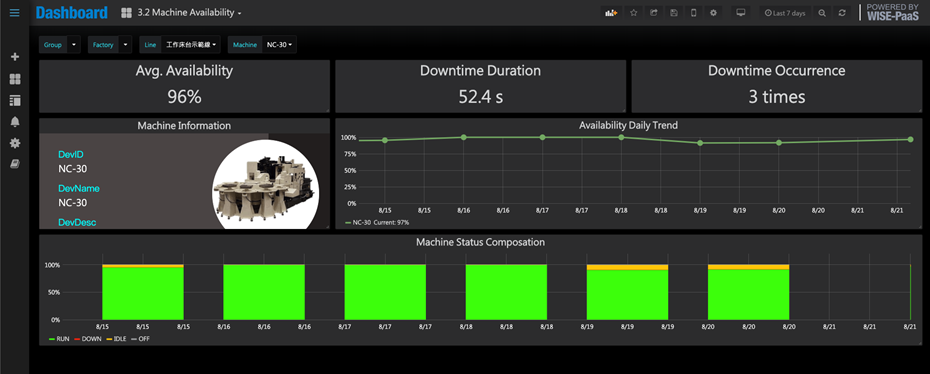Click the Create plus icon in sidebar

15,57
